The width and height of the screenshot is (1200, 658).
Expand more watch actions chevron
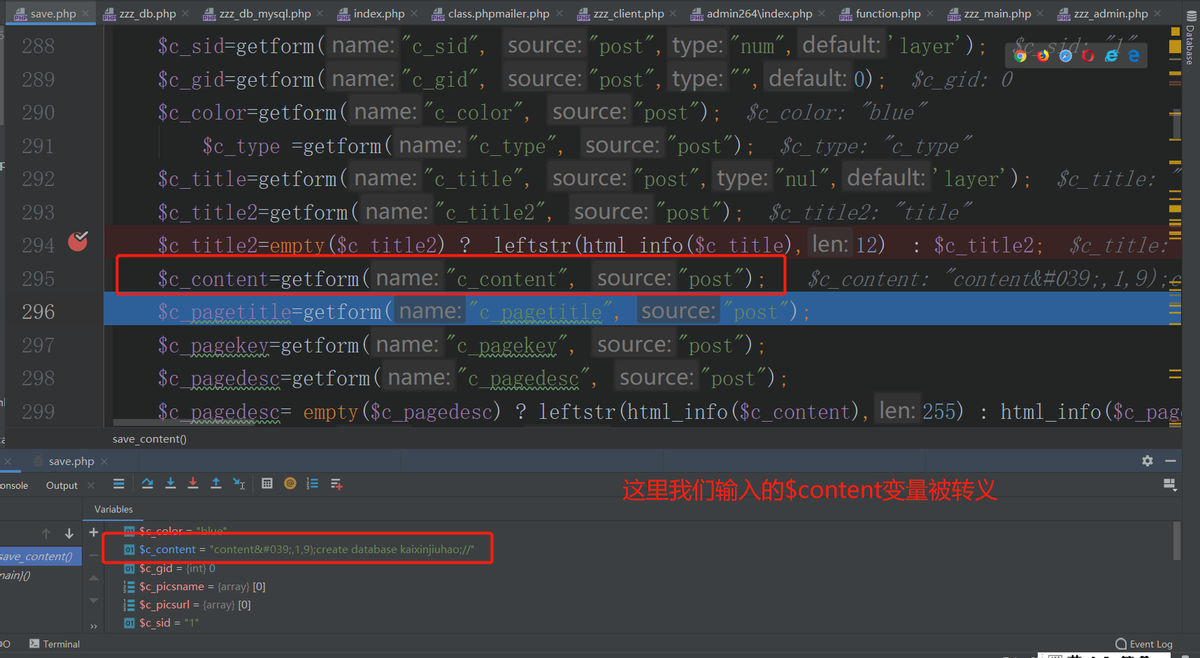(94, 626)
